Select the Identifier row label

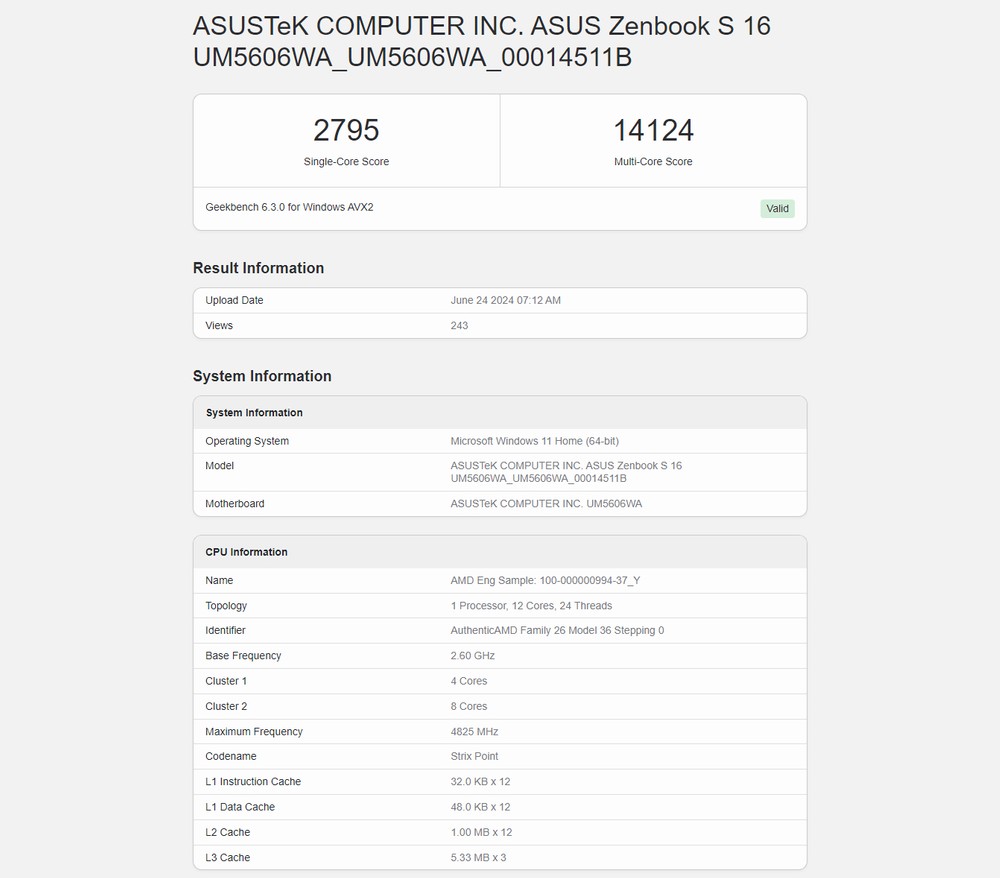click(x=225, y=631)
